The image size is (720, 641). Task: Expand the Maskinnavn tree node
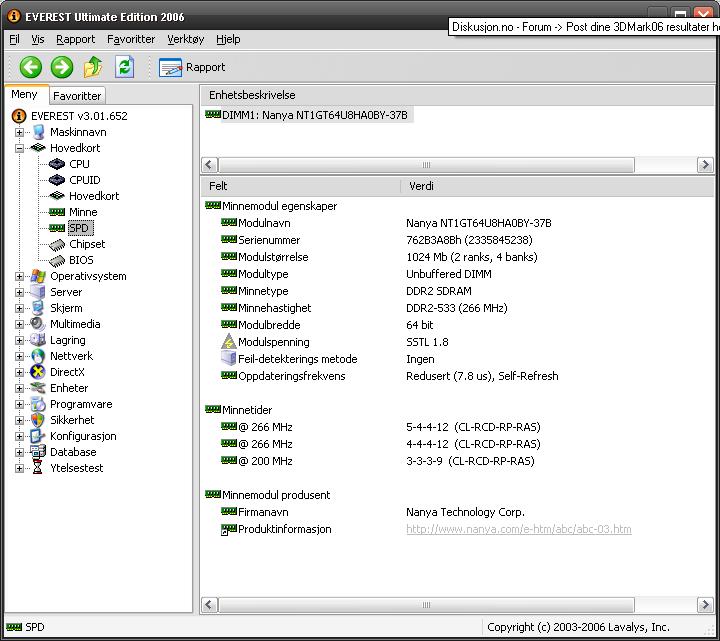19,132
